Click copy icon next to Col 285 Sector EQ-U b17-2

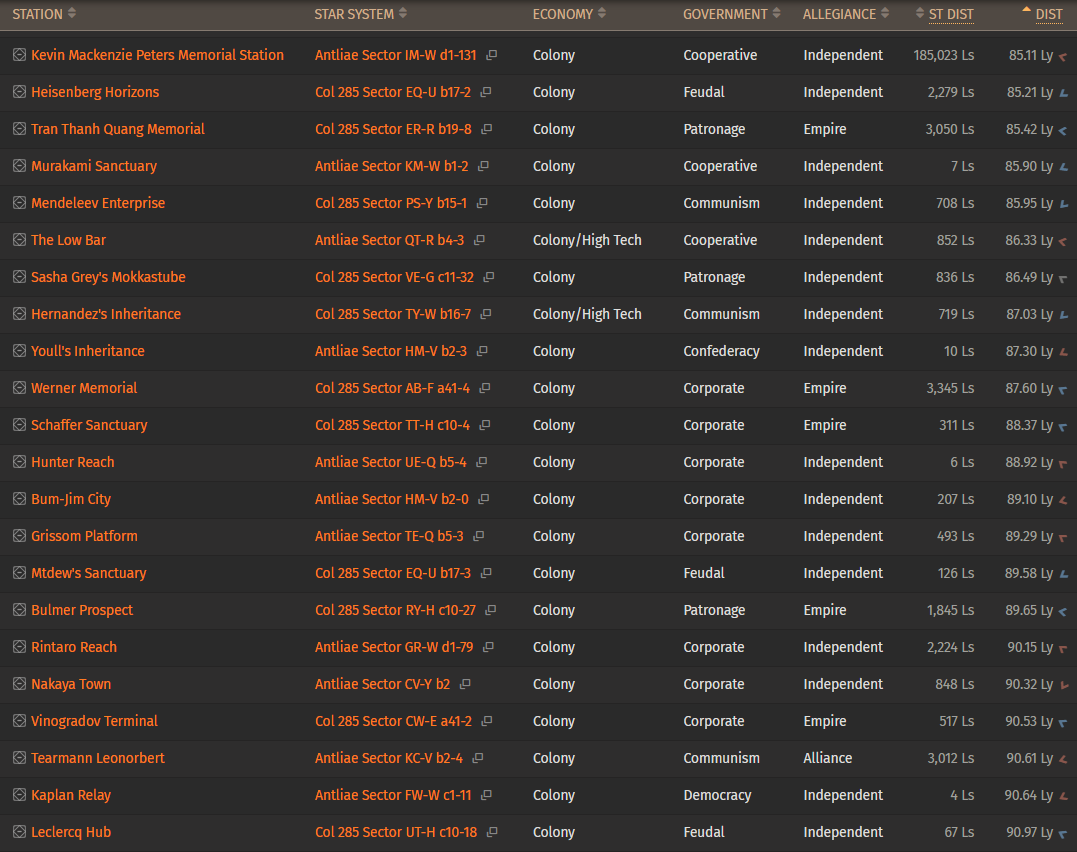coord(486,92)
